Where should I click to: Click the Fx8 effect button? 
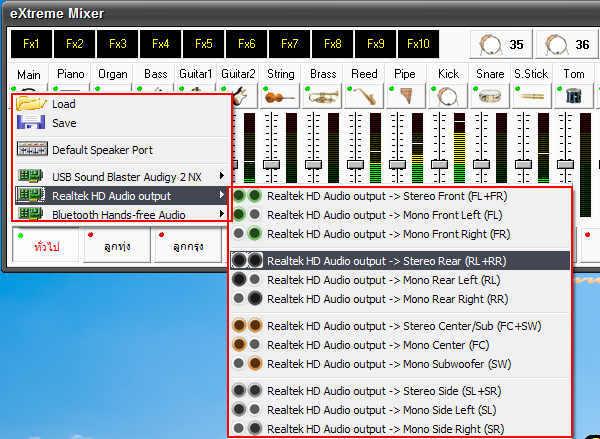tap(333, 44)
